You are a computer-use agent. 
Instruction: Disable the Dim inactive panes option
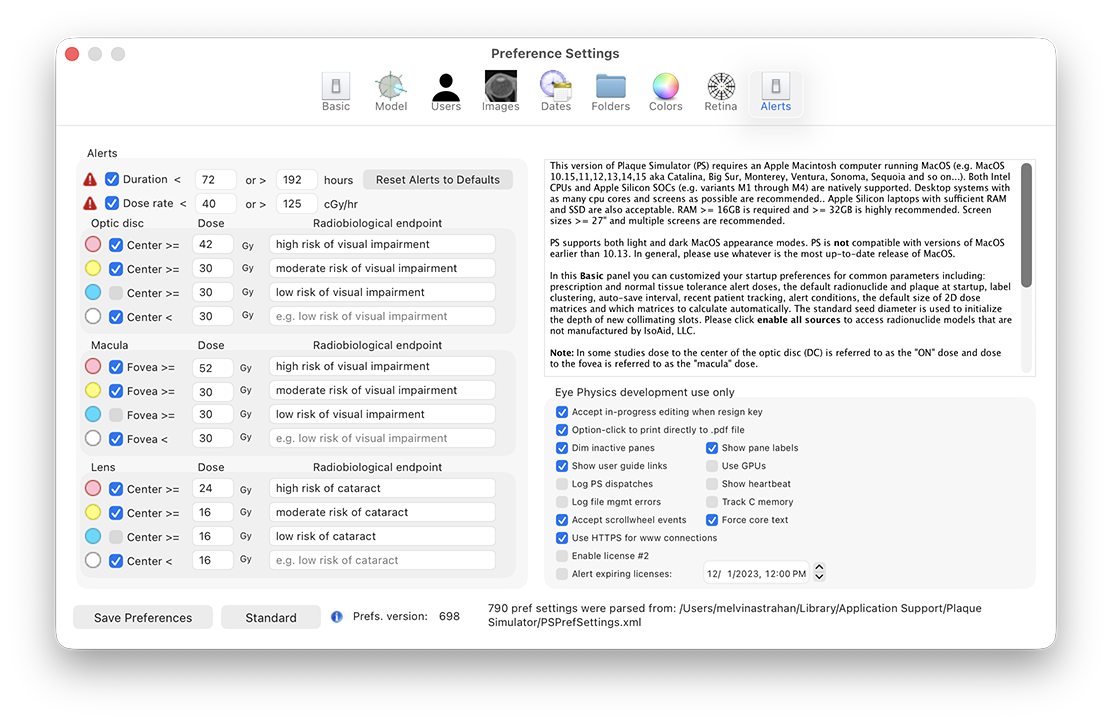coord(562,448)
